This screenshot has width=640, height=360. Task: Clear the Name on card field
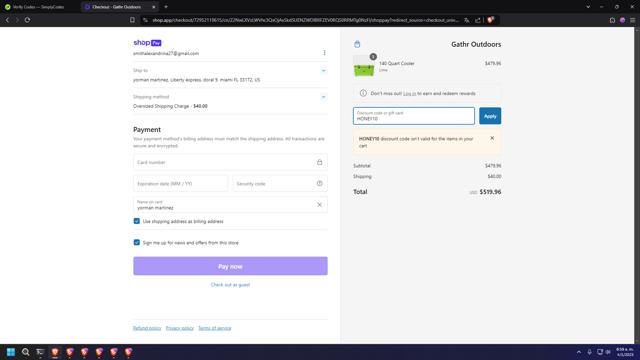(320, 205)
